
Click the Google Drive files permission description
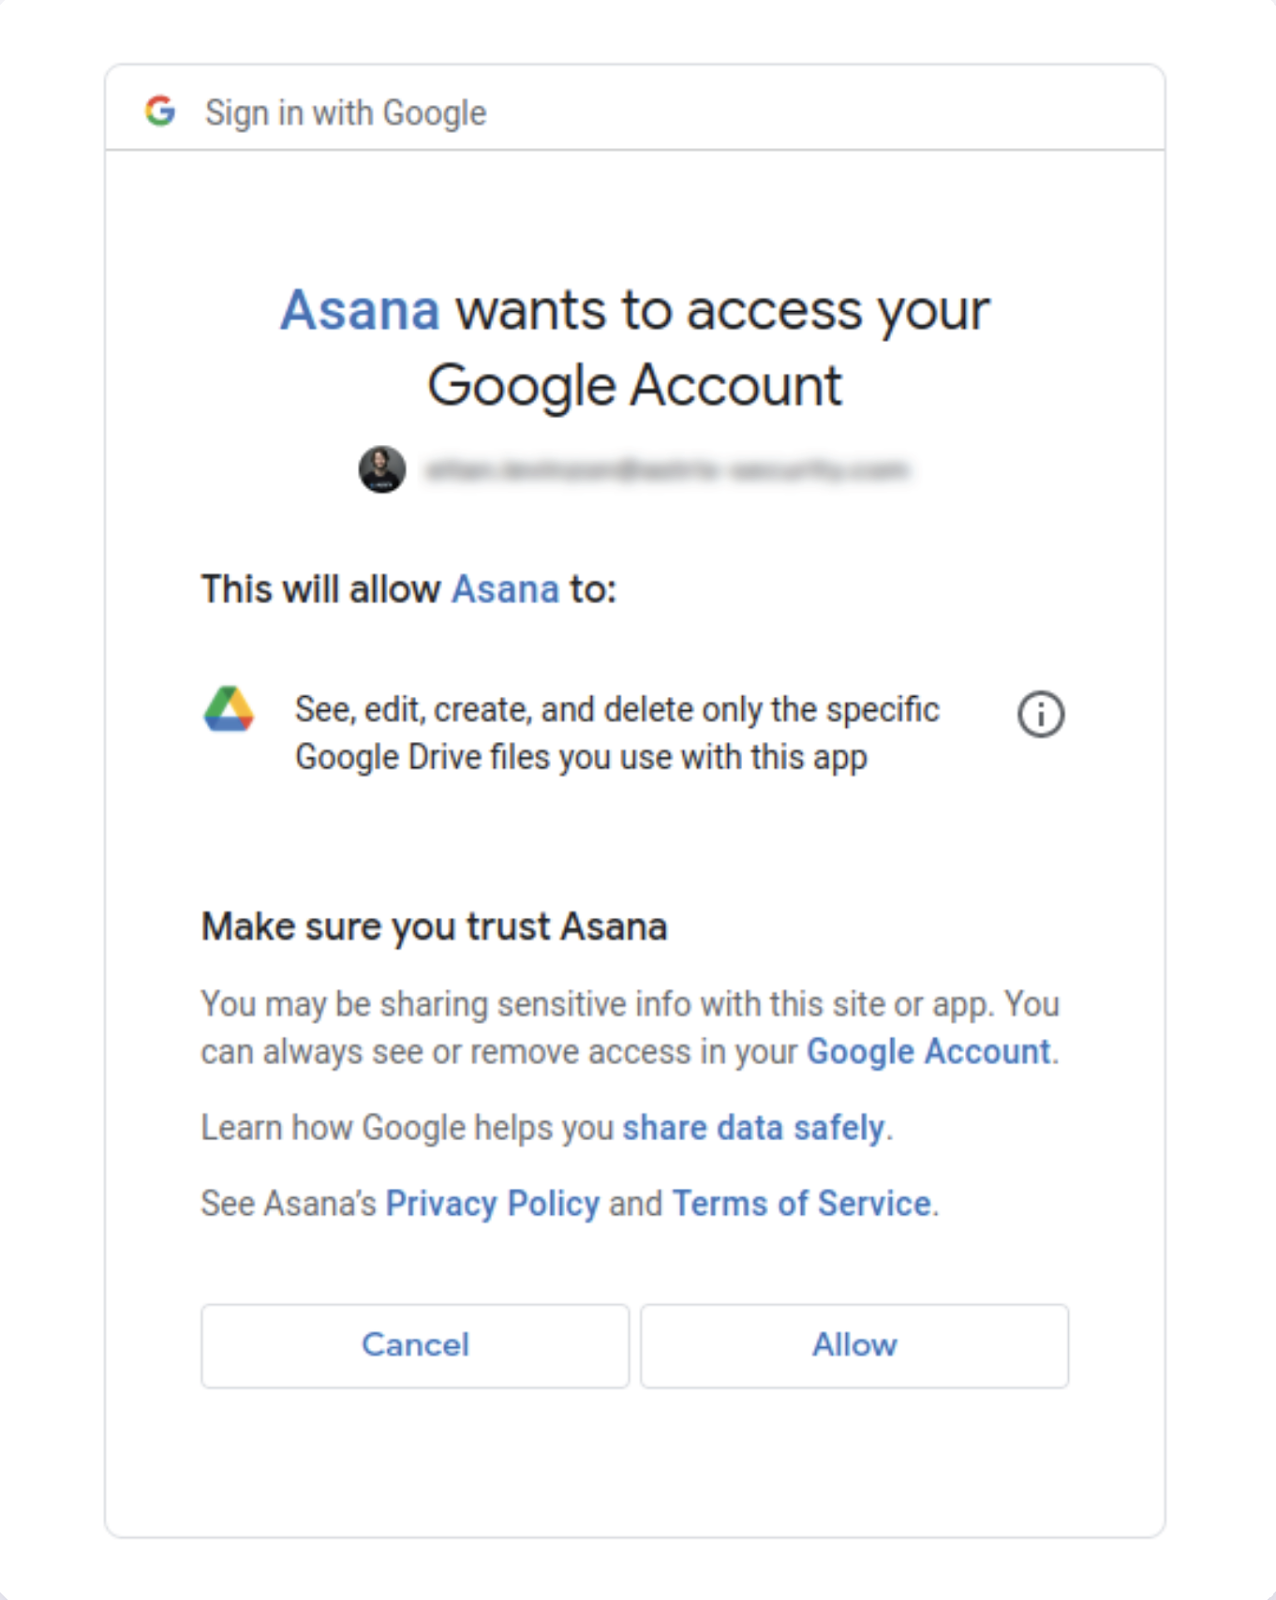617,733
